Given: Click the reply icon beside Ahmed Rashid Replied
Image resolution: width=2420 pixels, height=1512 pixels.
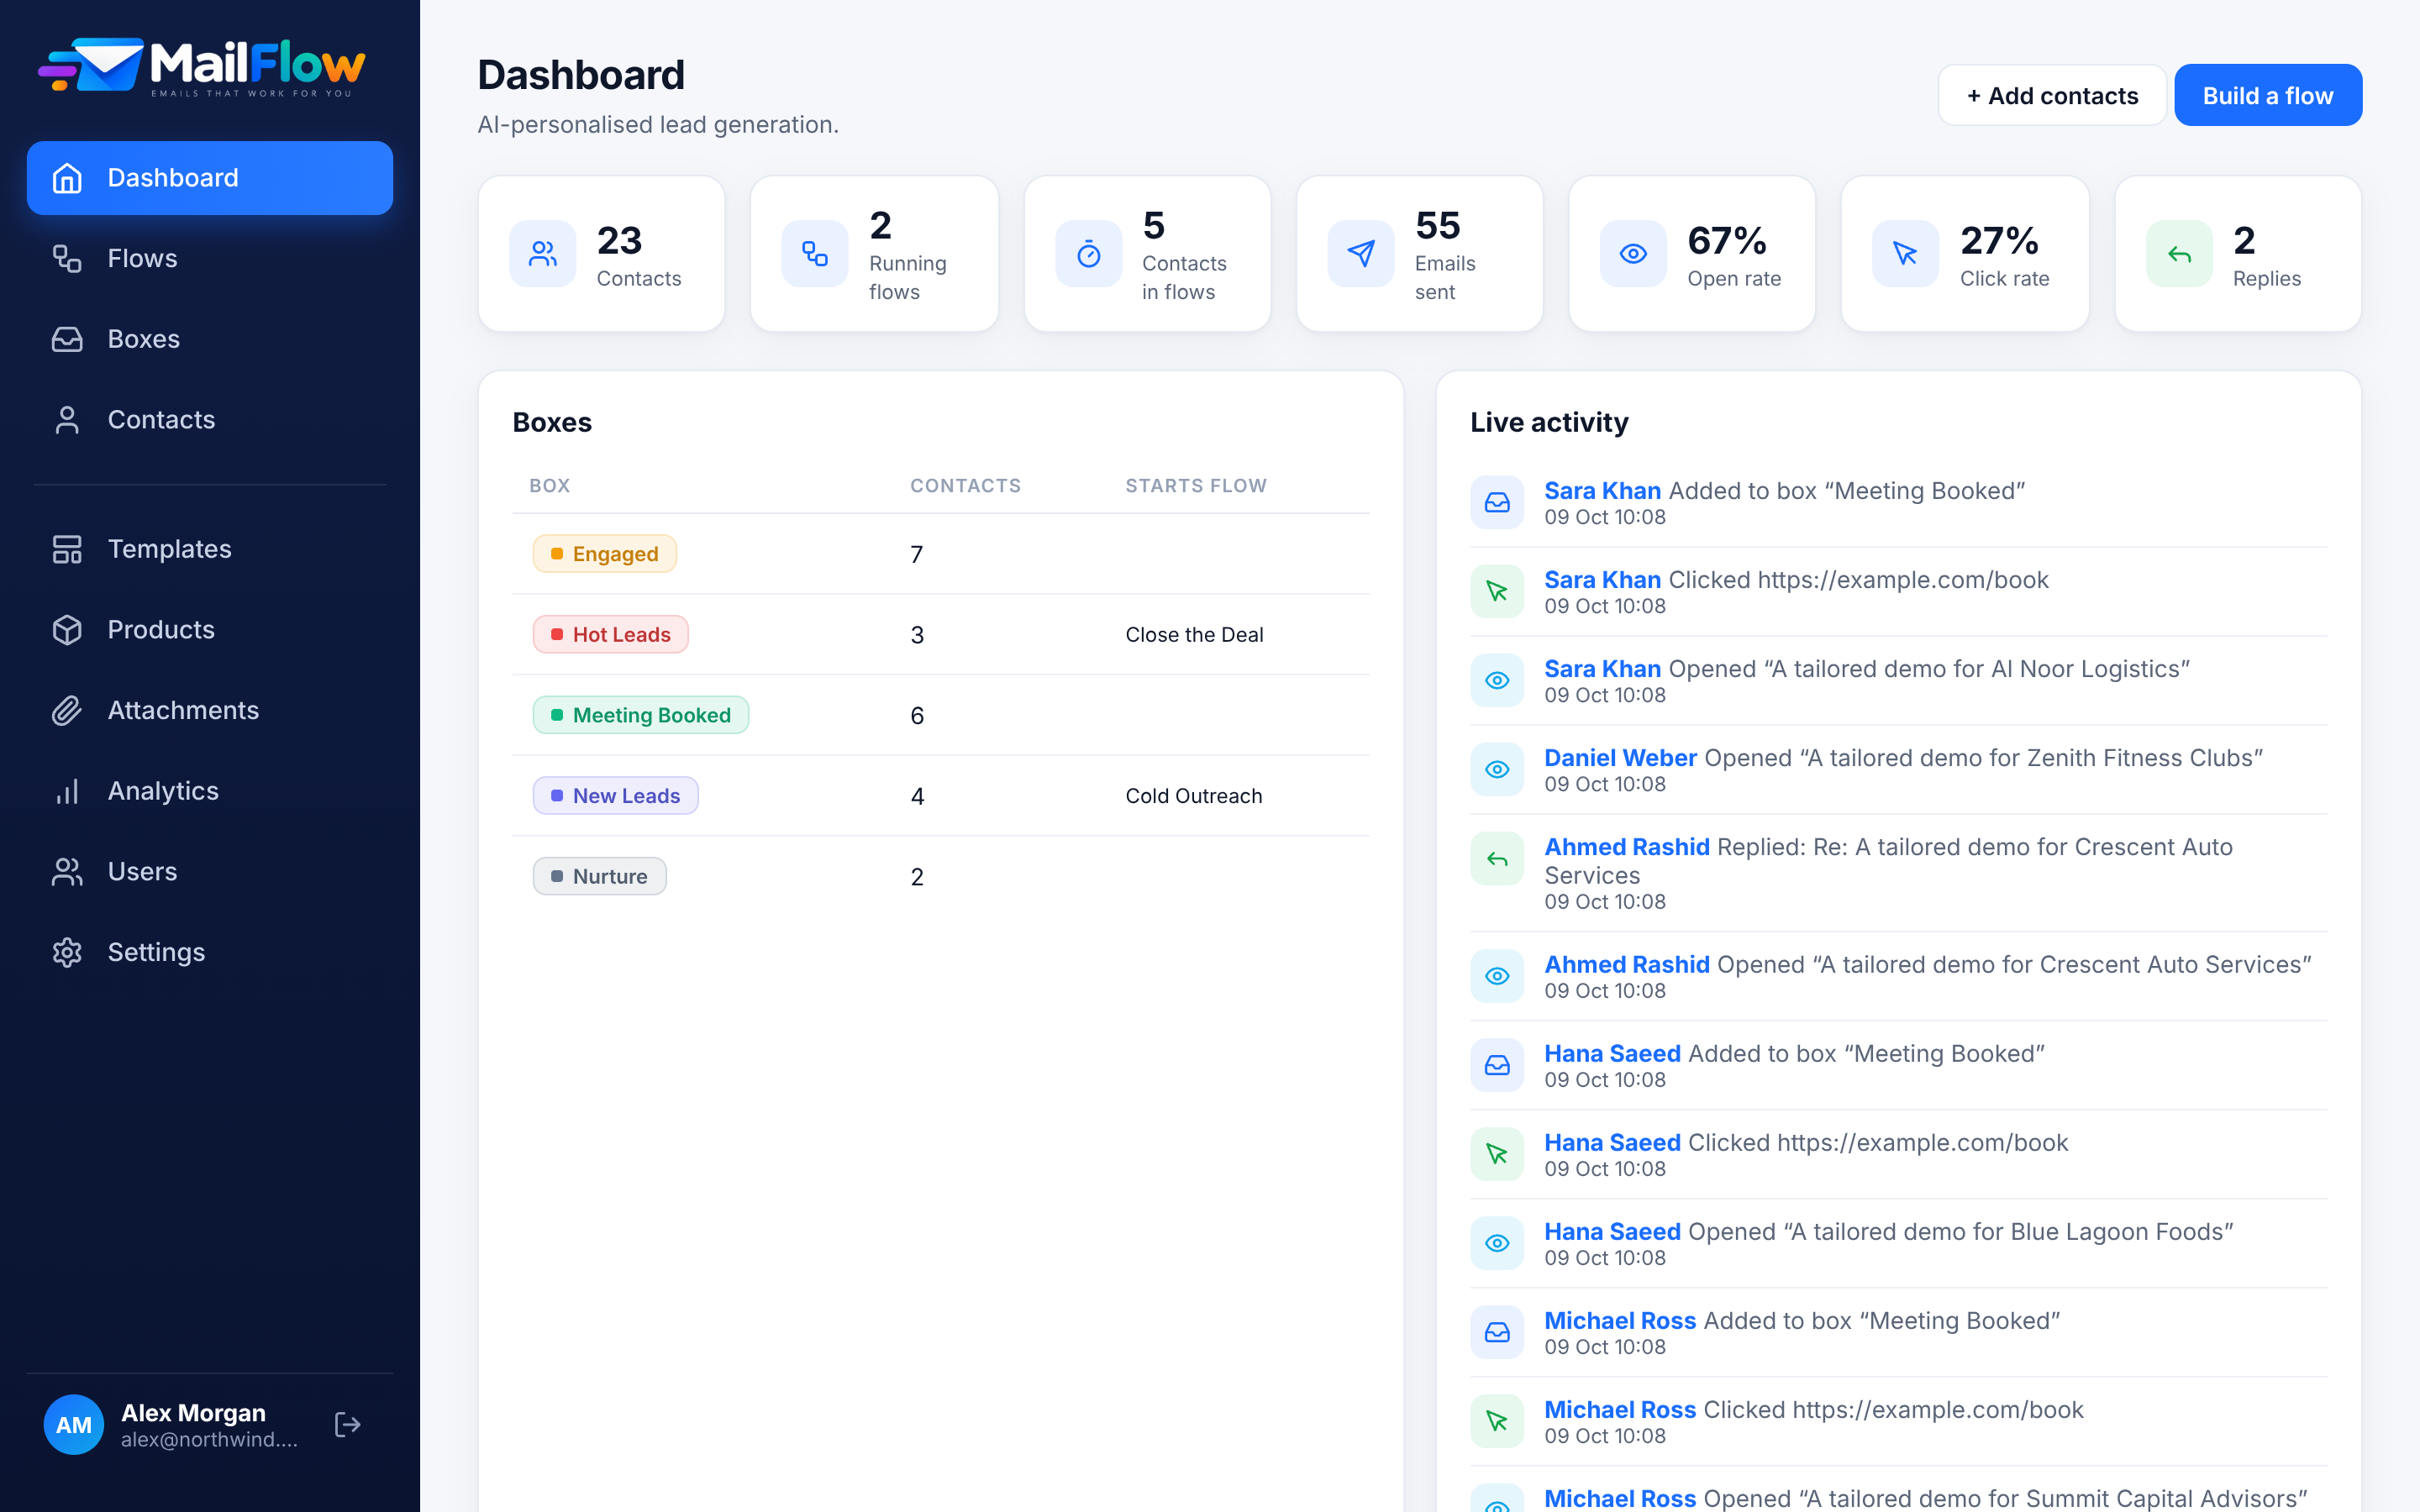Looking at the screenshot, I should click(1497, 859).
